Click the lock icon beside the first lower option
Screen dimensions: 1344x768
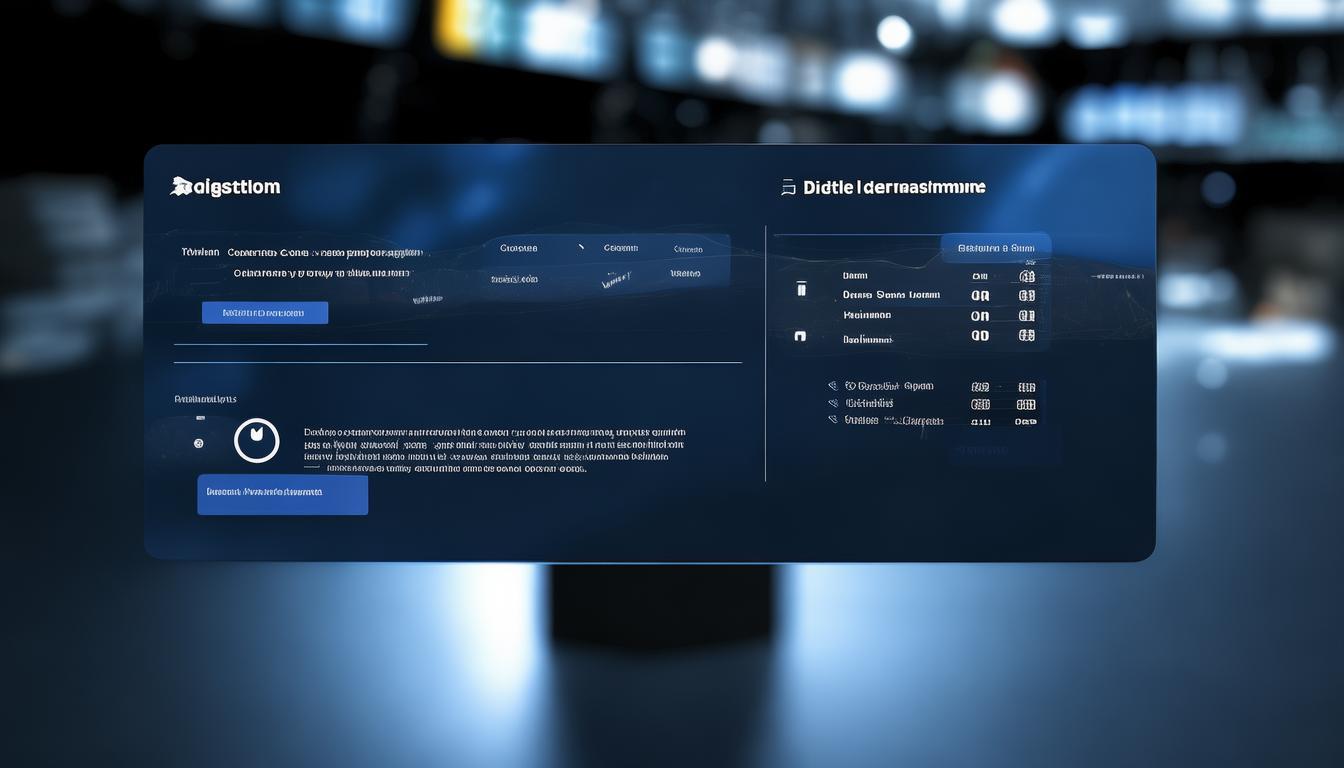(833, 386)
